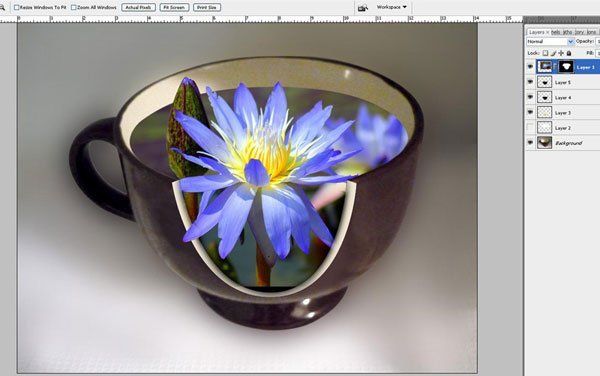The height and width of the screenshot is (376, 600).
Task: Click the Actual Pixels button
Action: pos(139,7)
